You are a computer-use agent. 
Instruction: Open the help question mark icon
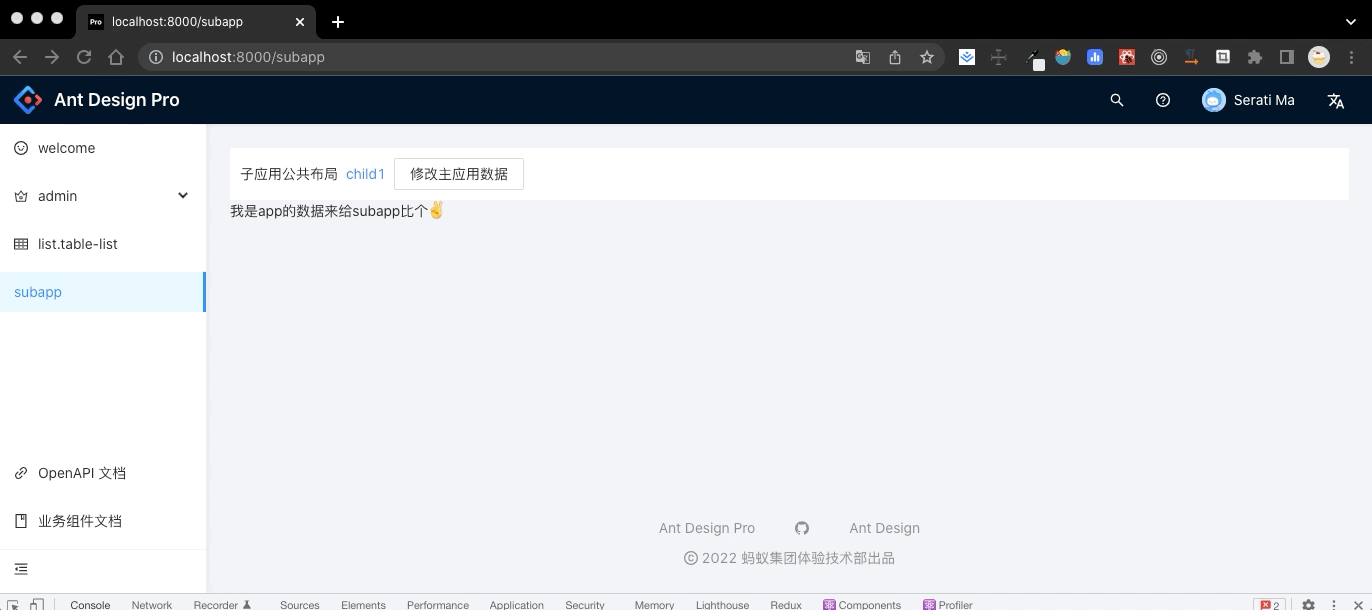point(1162,100)
